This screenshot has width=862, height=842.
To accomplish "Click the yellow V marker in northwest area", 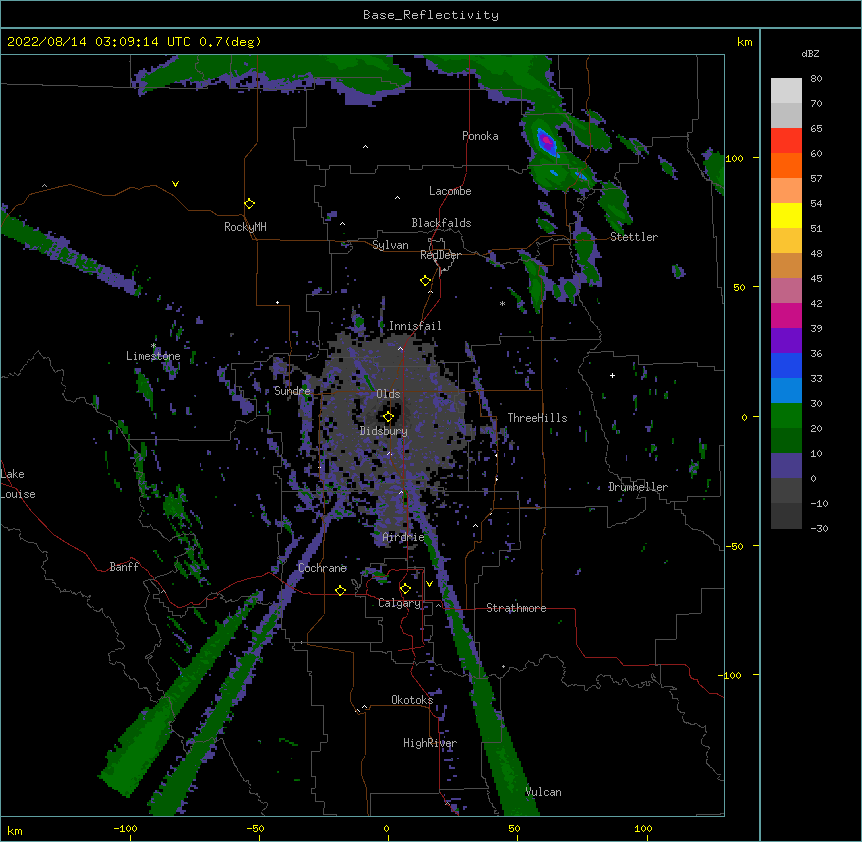I will 175,184.
